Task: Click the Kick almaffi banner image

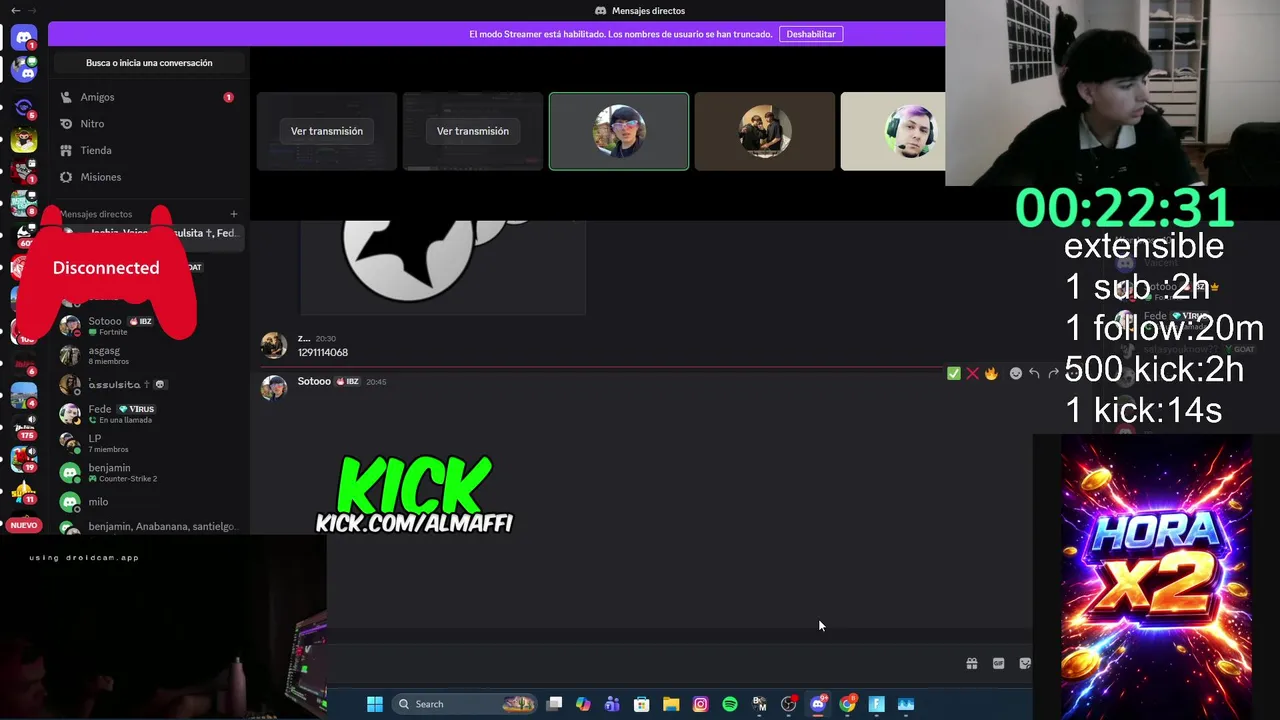Action: point(414,494)
